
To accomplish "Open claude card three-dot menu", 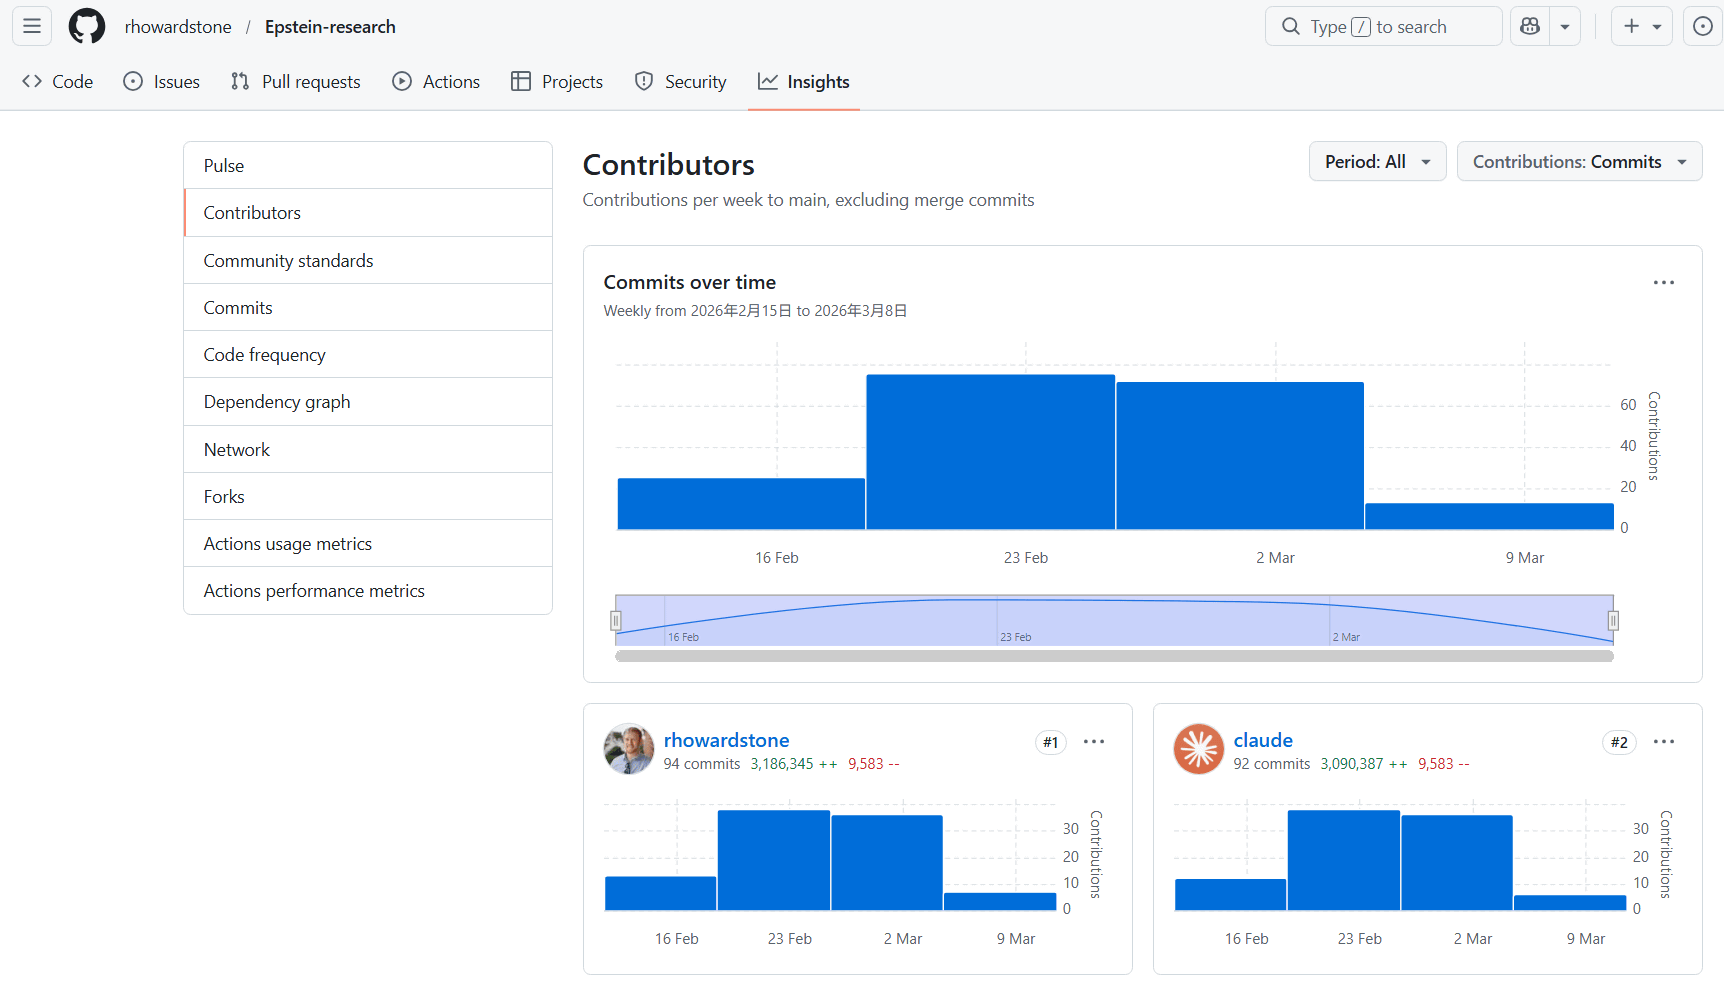I will coord(1663,742).
